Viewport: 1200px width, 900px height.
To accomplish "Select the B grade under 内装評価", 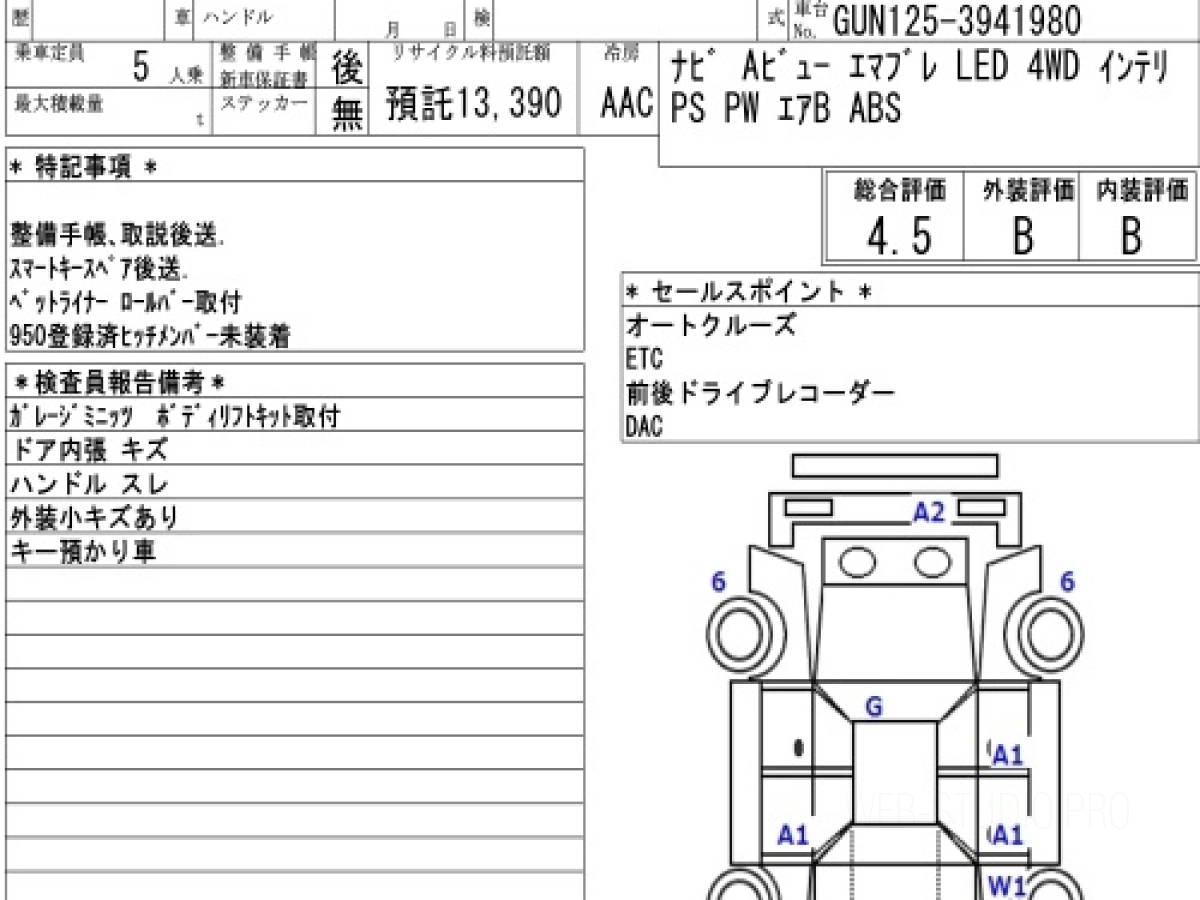I will 1131,236.
